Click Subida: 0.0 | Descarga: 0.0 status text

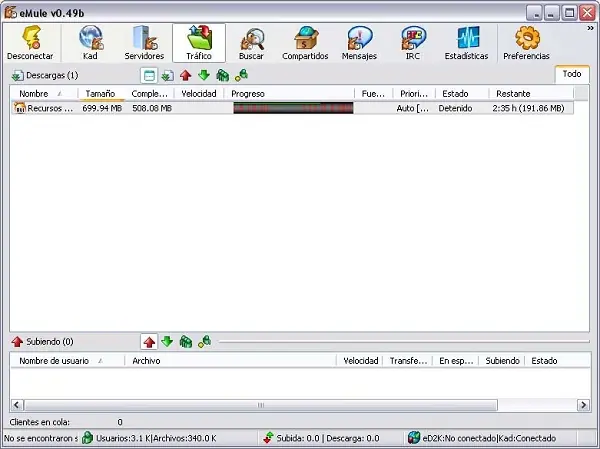[x=328, y=438]
